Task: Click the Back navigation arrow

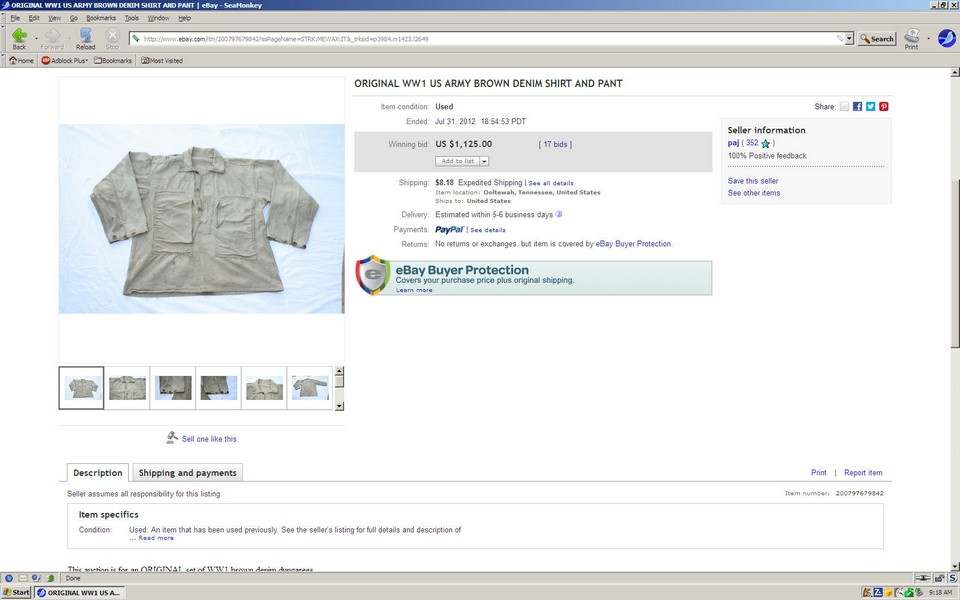Action: (19, 35)
